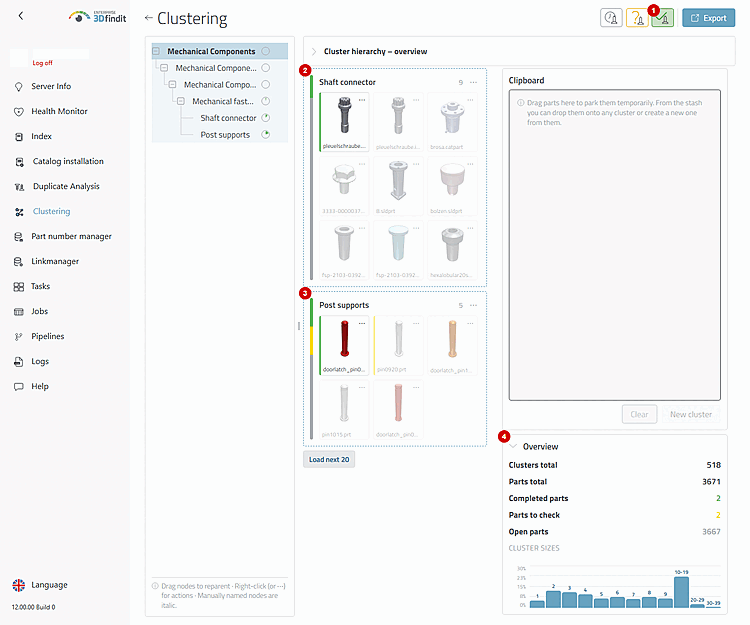This screenshot has height=625, width=750.
Task: Click the Jobs icon in sidebar
Action: (19, 312)
